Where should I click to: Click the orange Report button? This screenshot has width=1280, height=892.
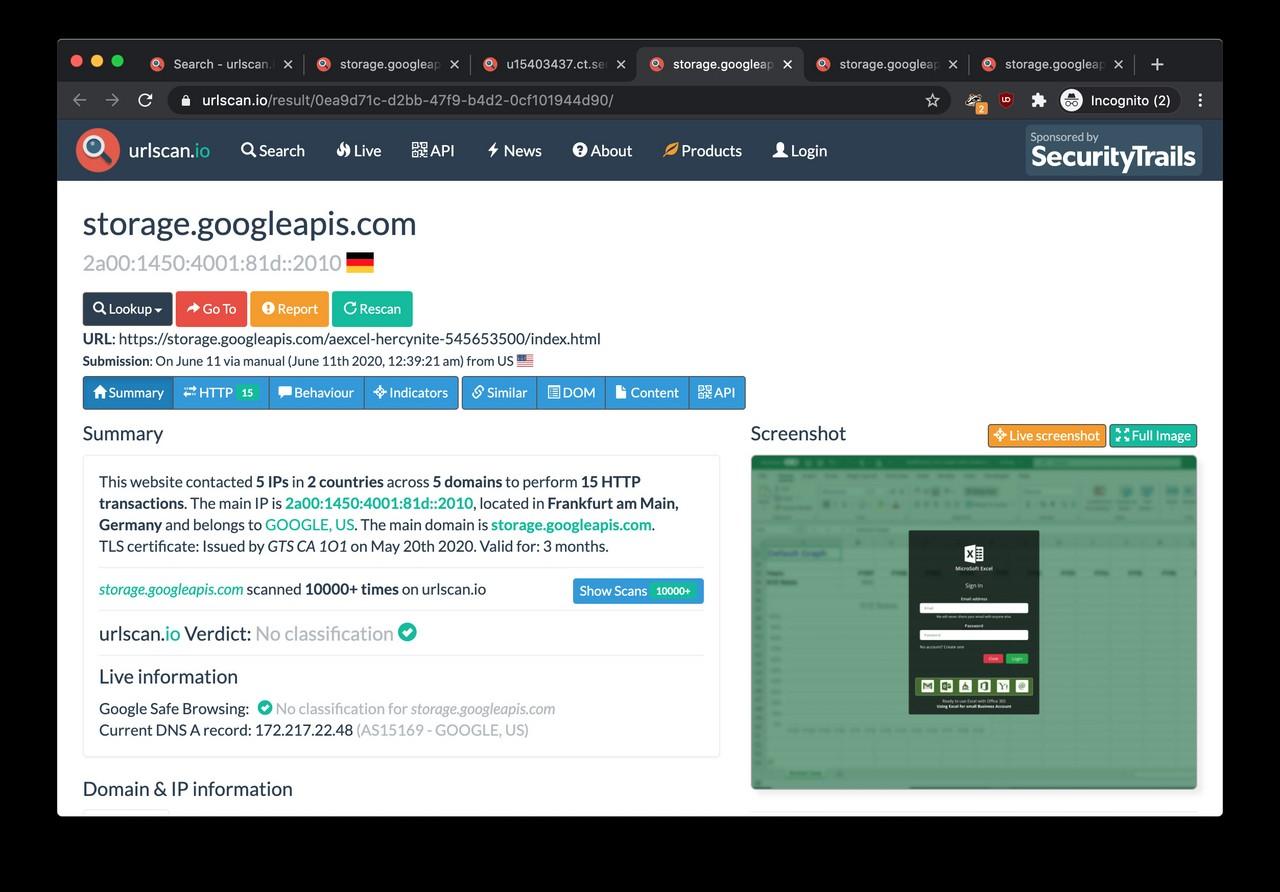(x=289, y=309)
